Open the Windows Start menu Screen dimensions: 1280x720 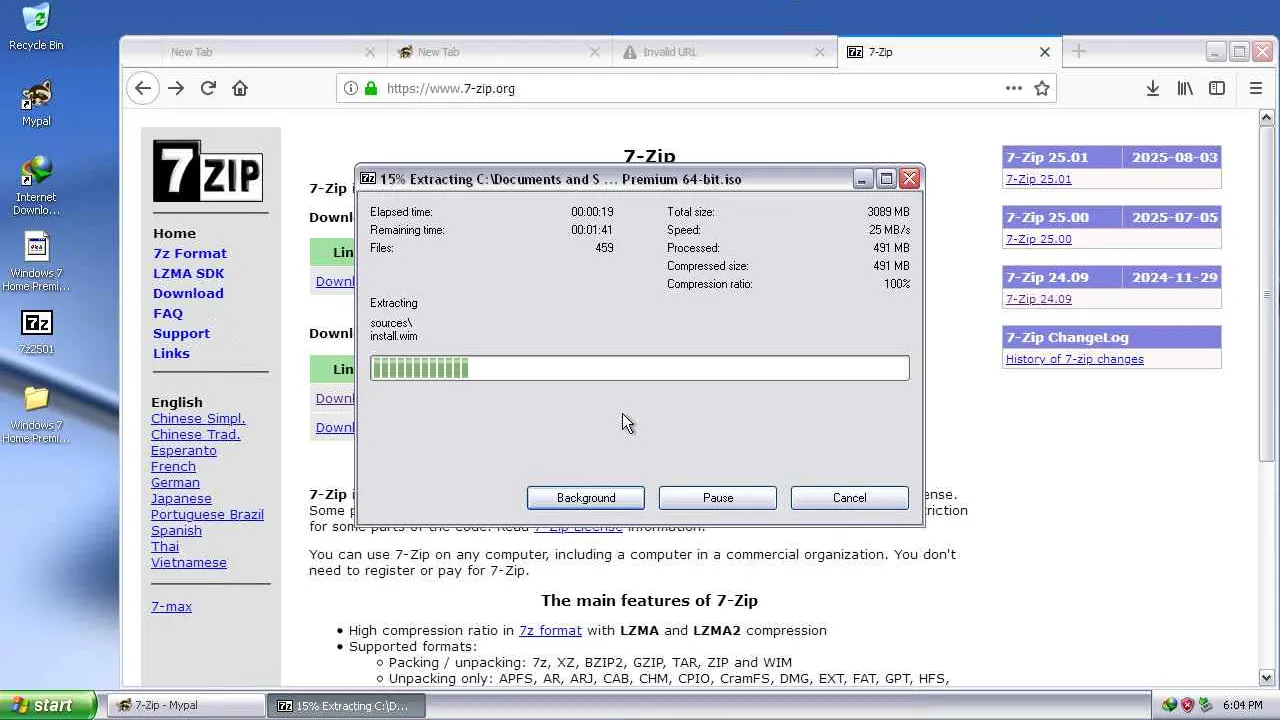(x=48, y=705)
